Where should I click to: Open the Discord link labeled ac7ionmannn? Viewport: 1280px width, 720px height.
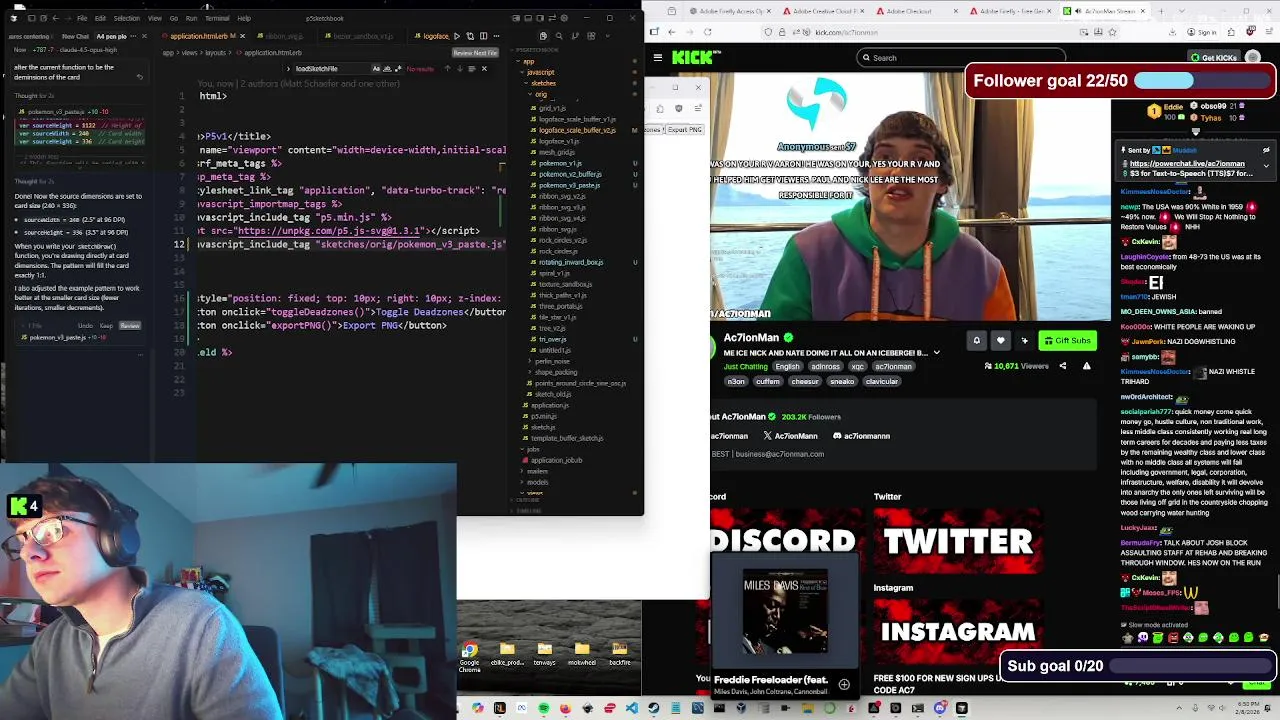[861, 436]
